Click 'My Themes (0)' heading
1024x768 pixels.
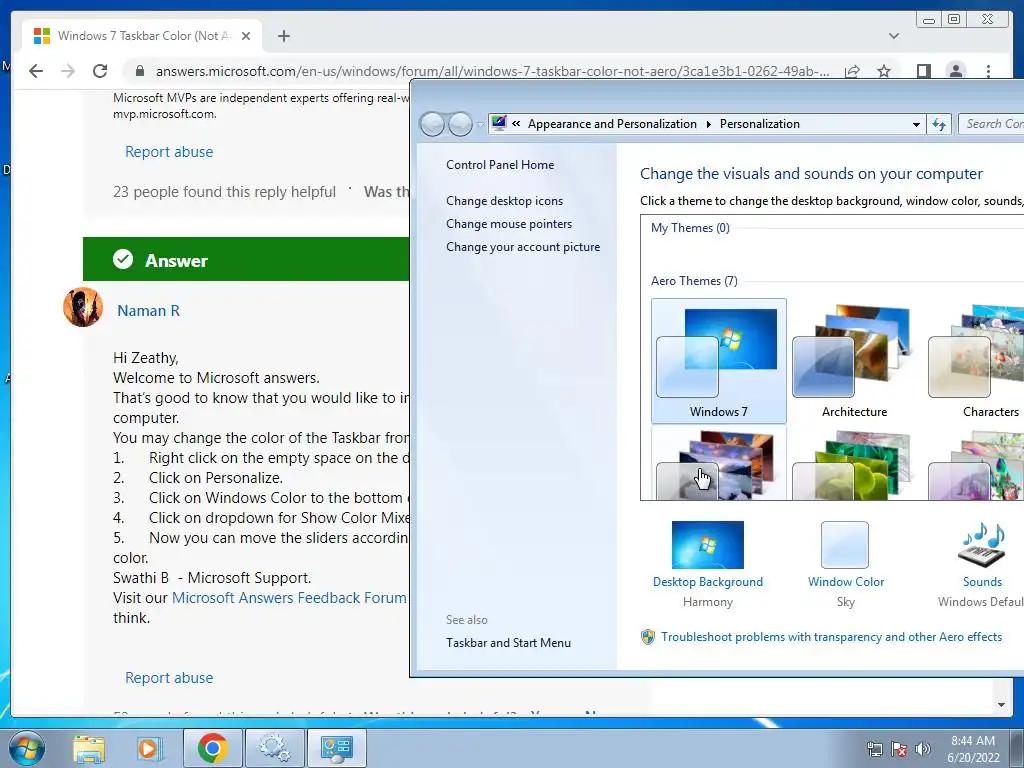(690, 228)
